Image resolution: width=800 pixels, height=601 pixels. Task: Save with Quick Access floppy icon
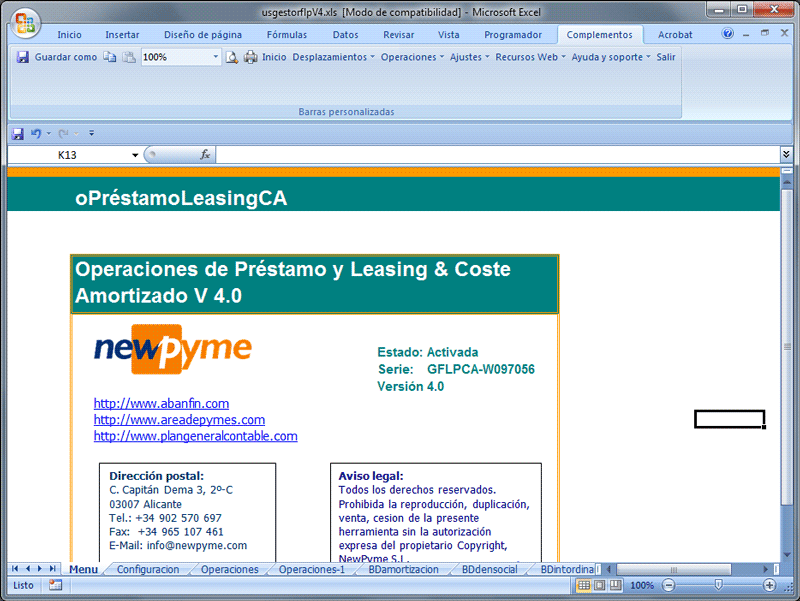pos(18,134)
